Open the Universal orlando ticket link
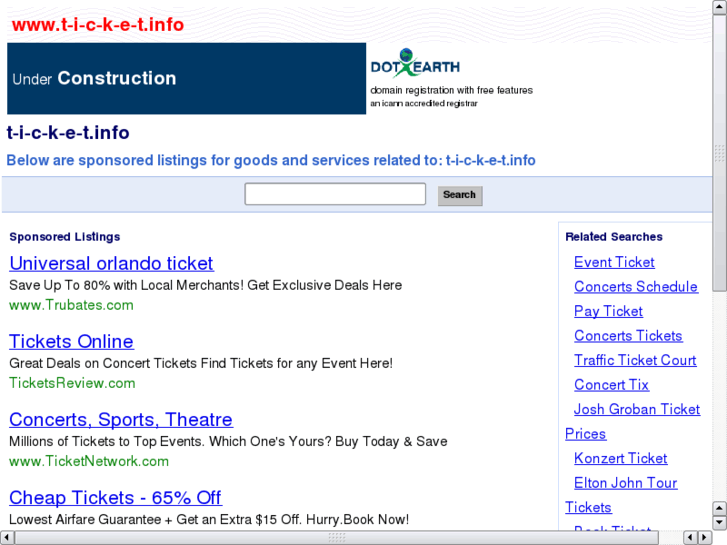The width and height of the screenshot is (727, 545). pyautogui.click(x=111, y=263)
